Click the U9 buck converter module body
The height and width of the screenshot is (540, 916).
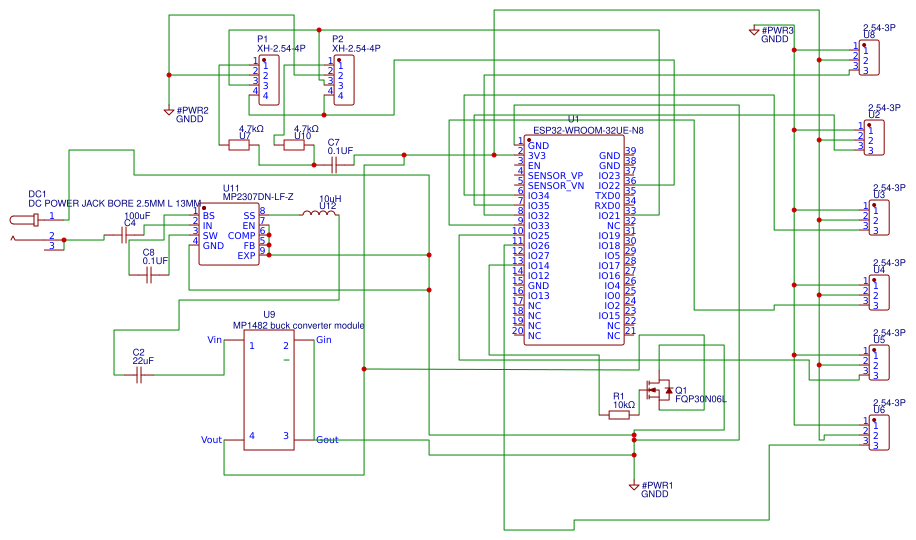(x=269, y=390)
